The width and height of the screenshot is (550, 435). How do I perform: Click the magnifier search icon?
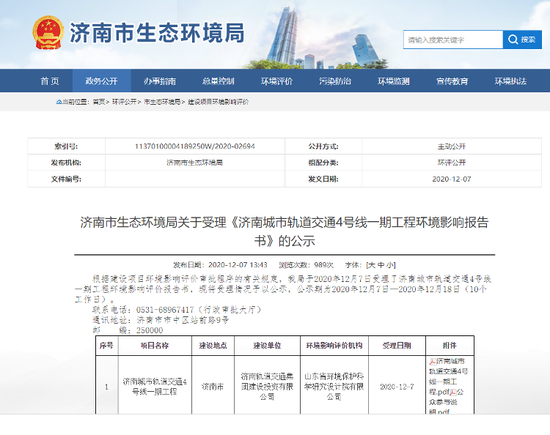(x=513, y=40)
